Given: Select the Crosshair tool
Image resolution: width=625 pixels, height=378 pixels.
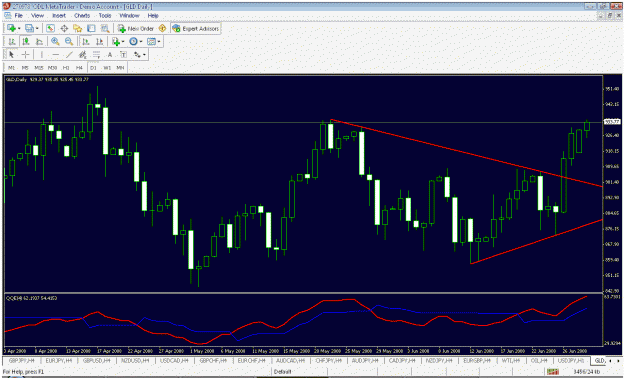Looking at the screenshot, I should pyautogui.click(x=26, y=55).
